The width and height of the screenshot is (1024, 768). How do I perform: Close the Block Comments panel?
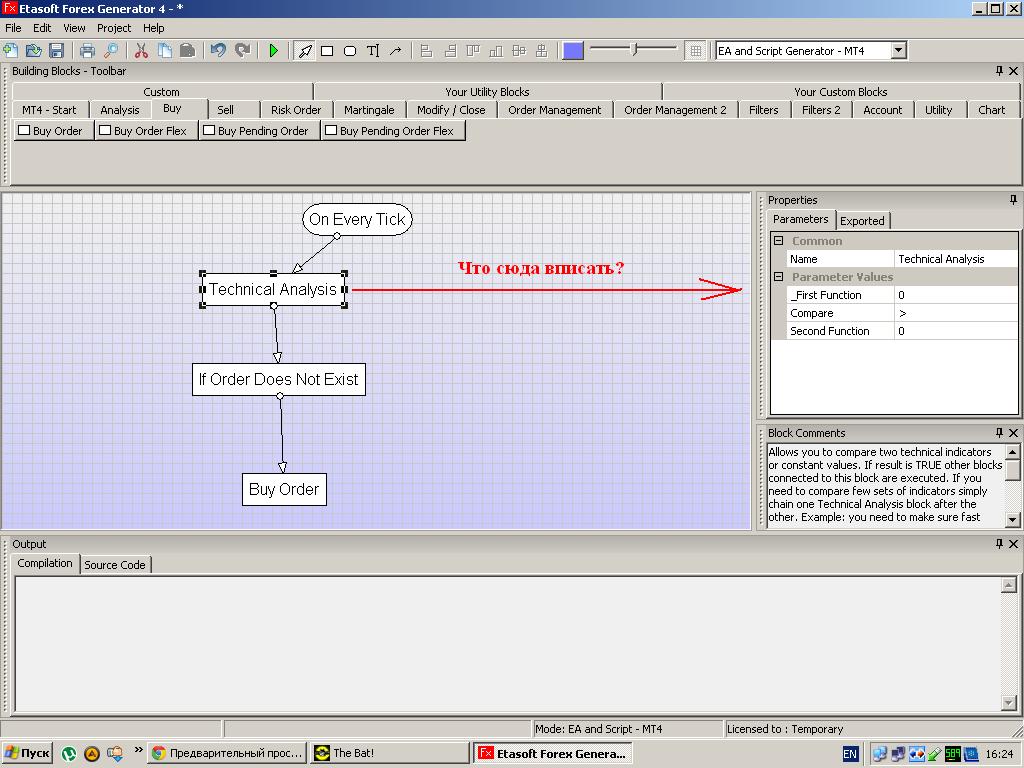1013,432
